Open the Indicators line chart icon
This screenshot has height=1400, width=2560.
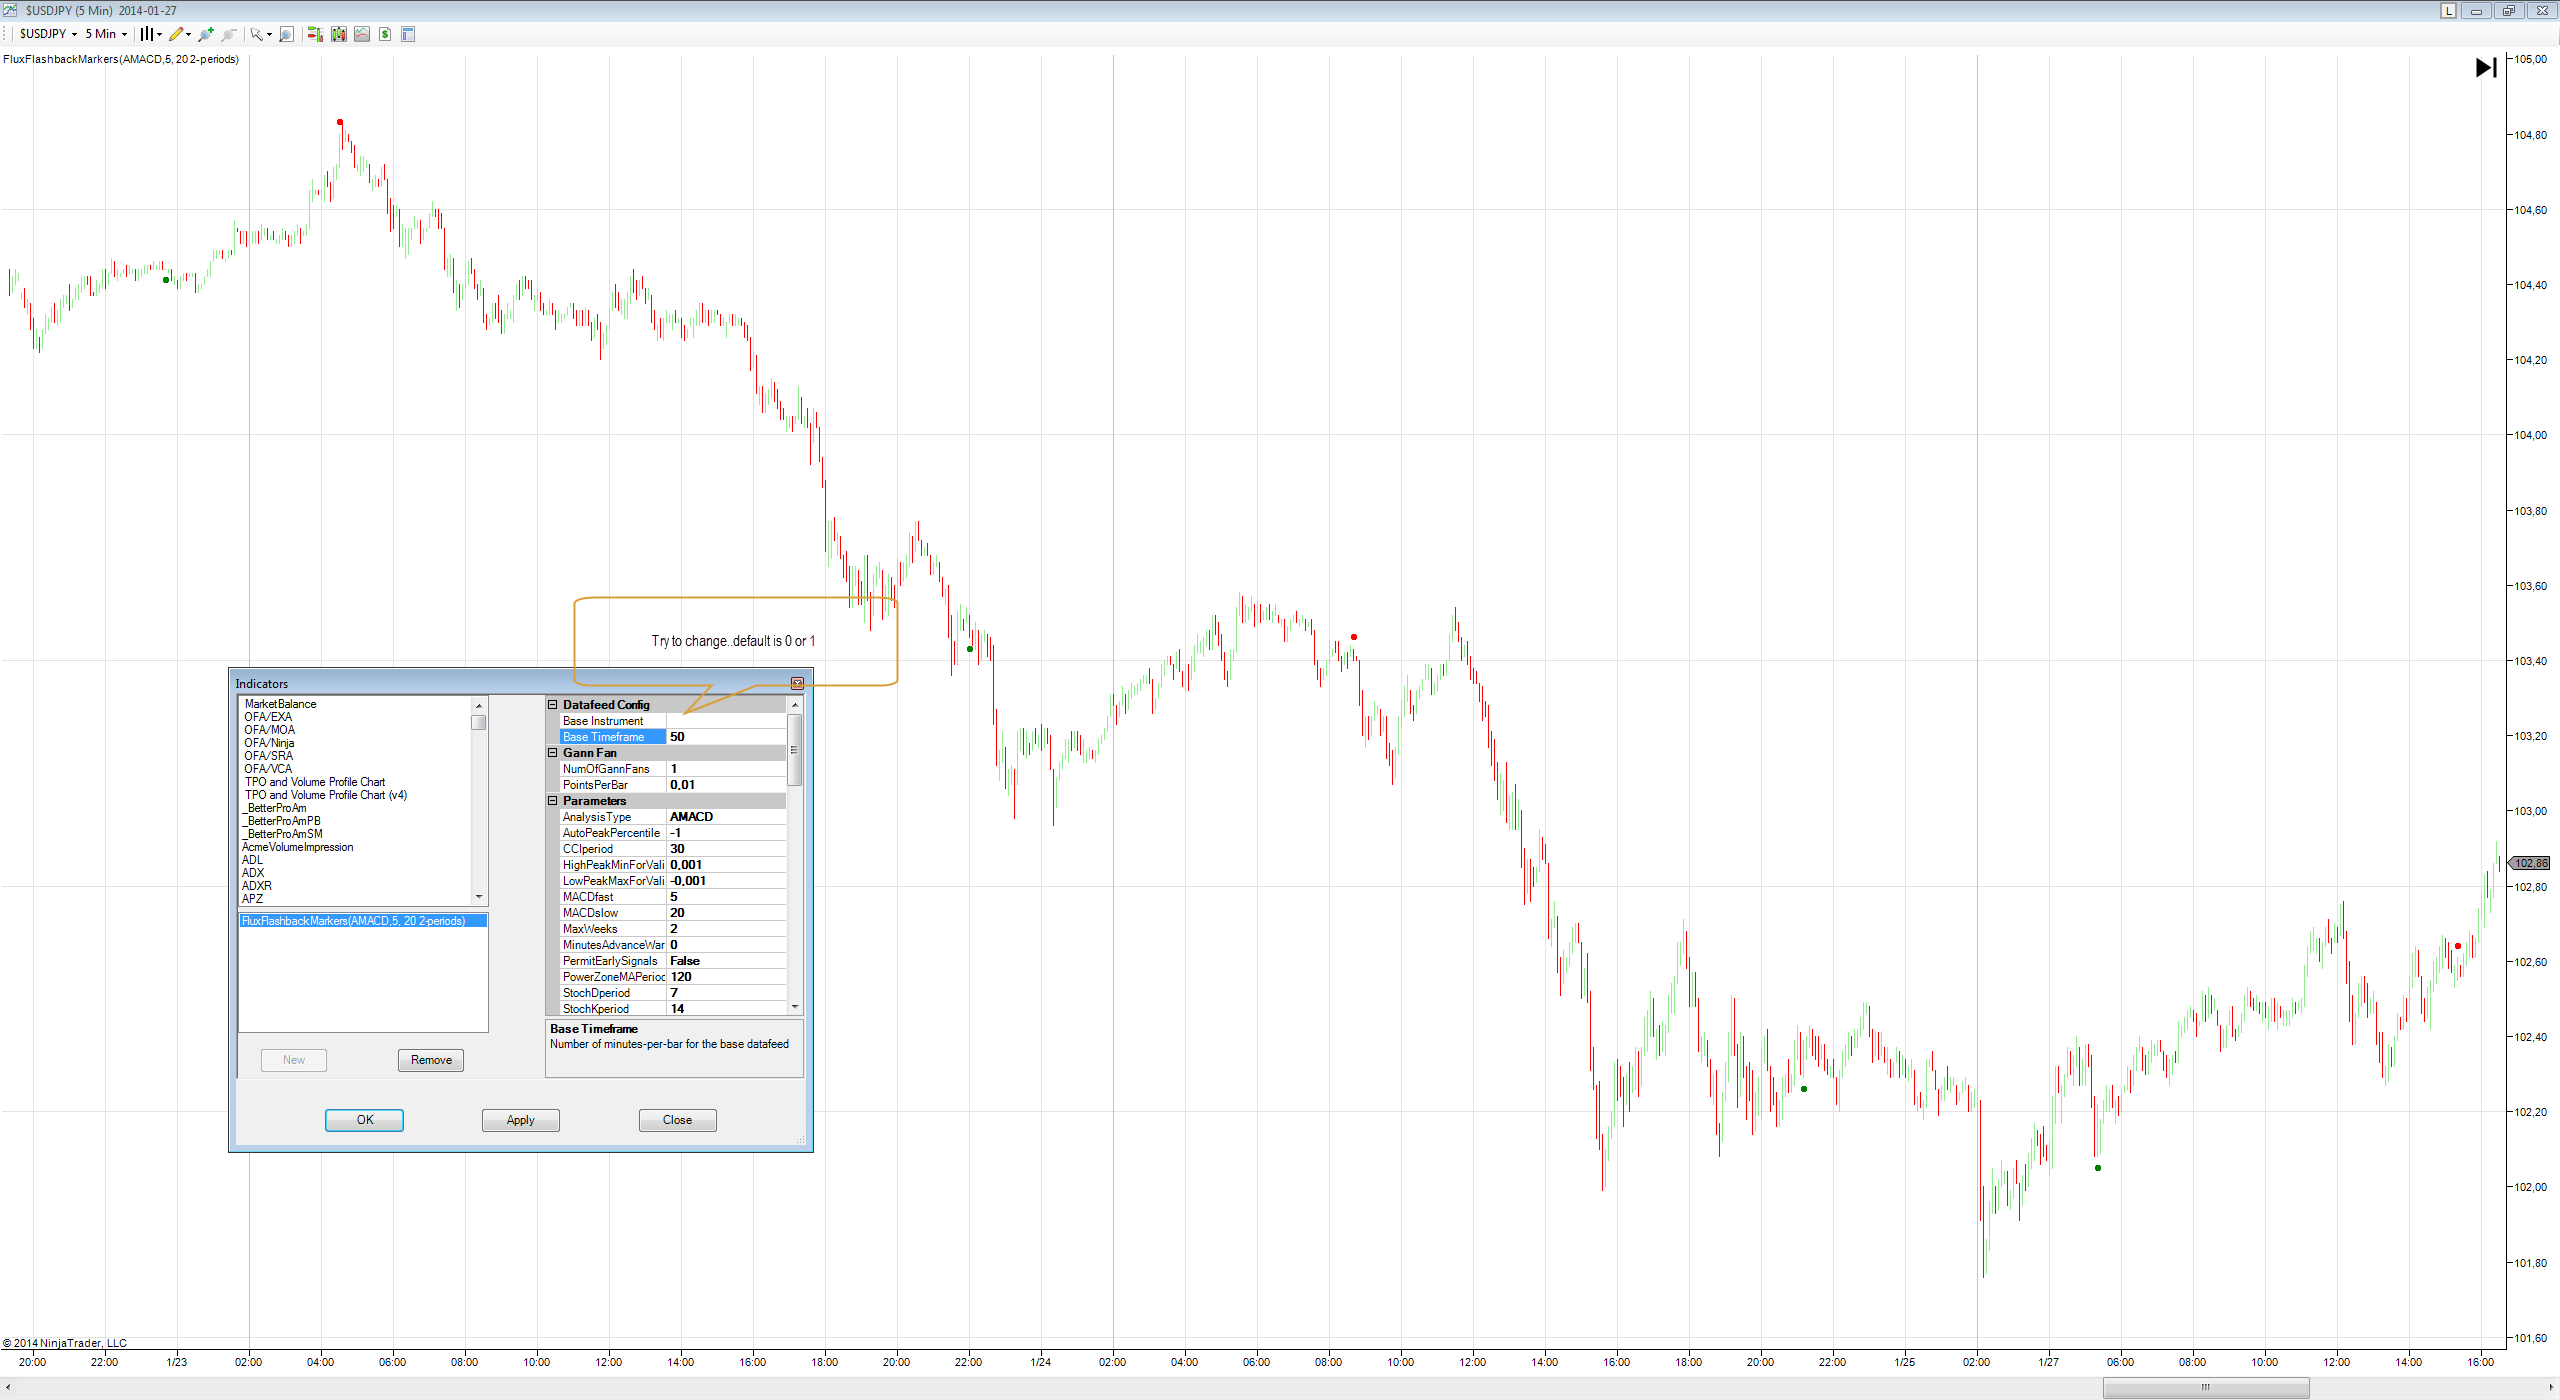point(362,34)
